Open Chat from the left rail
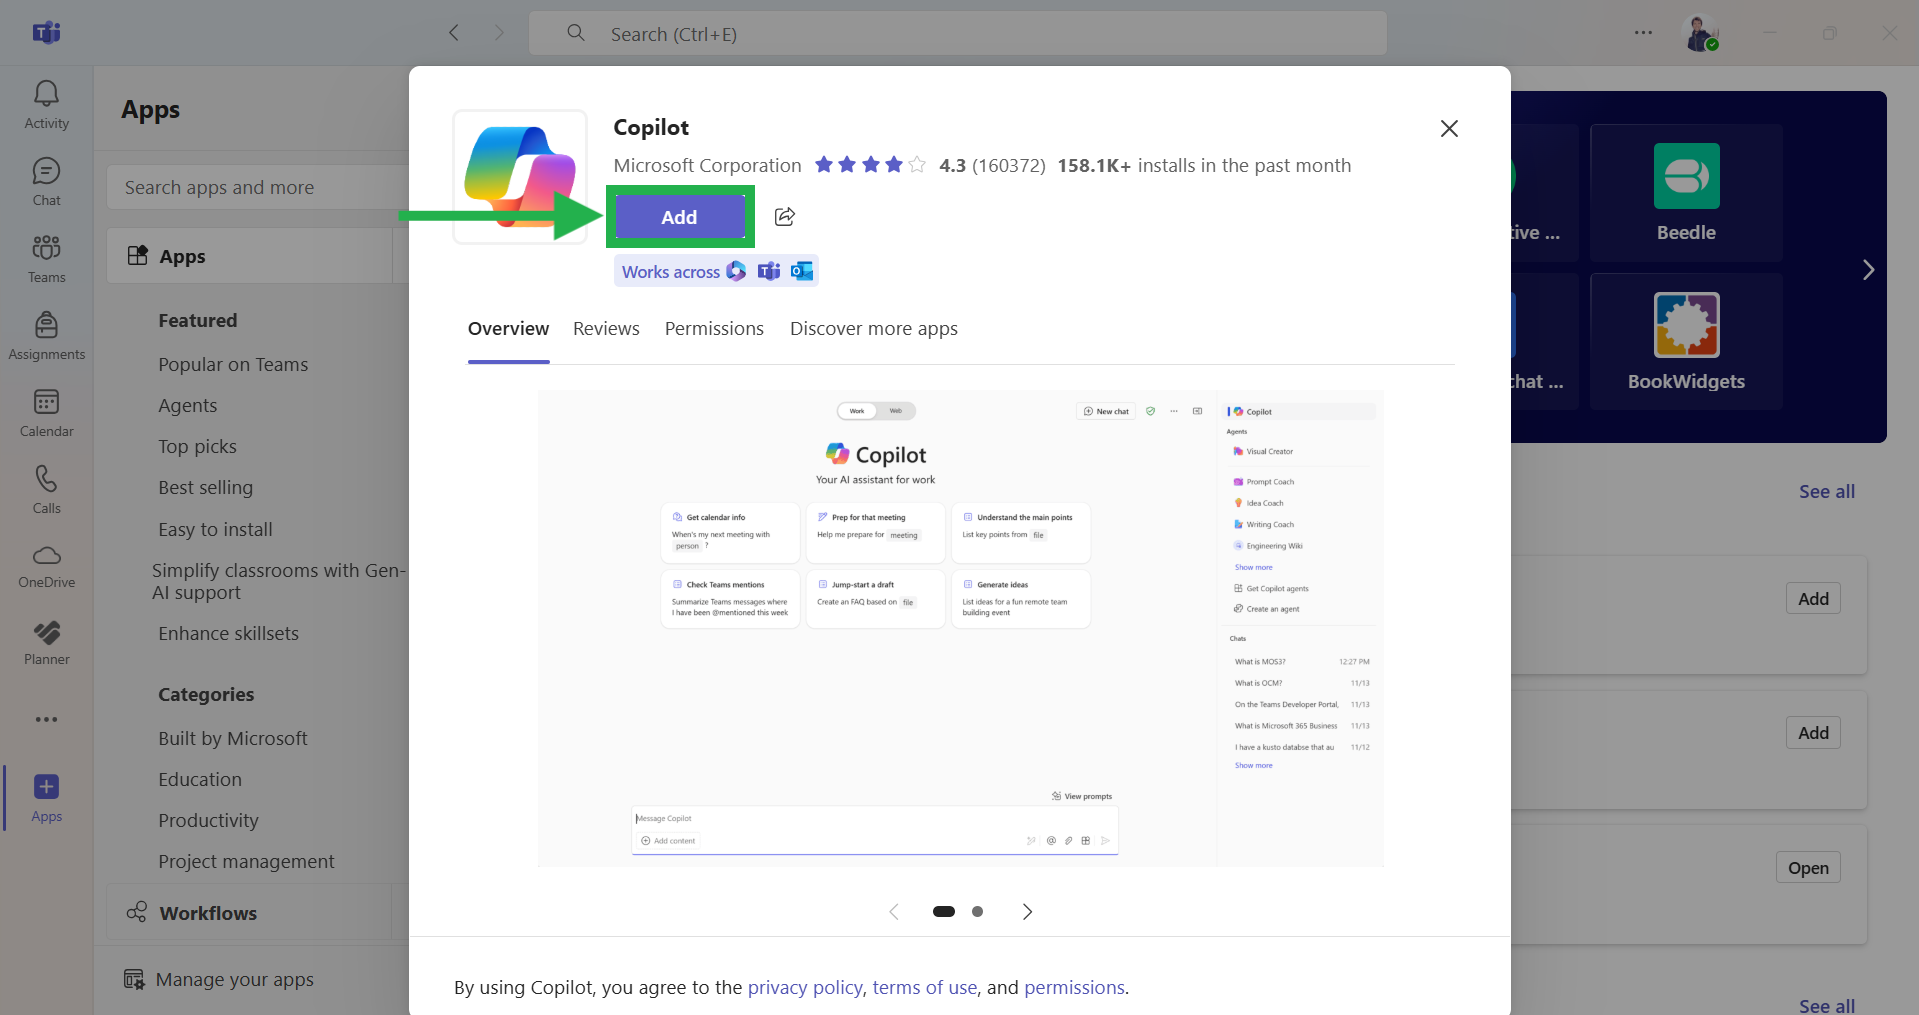This screenshot has height=1015, width=1919. [46, 182]
